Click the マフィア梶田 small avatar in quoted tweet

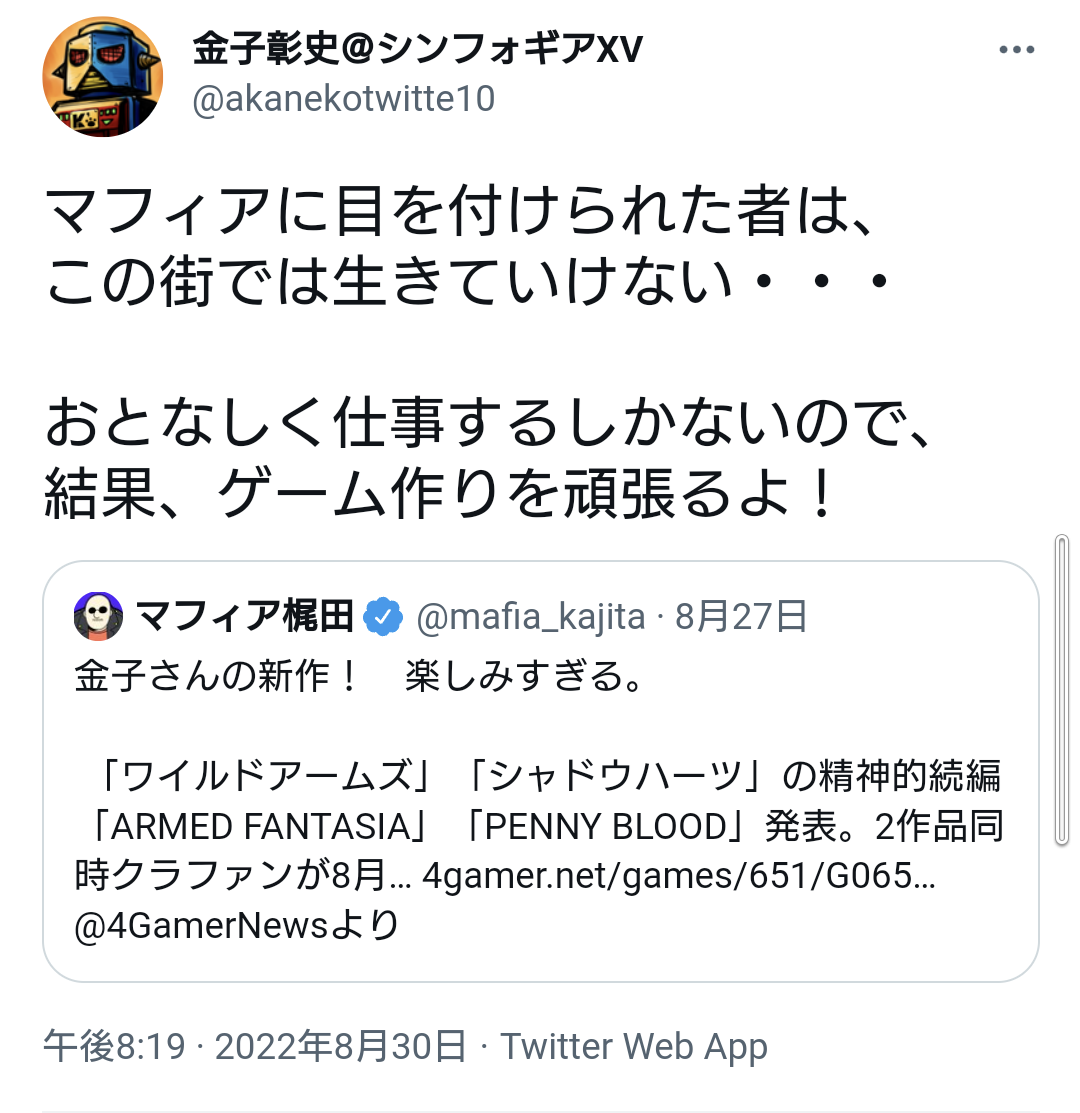(x=98, y=617)
